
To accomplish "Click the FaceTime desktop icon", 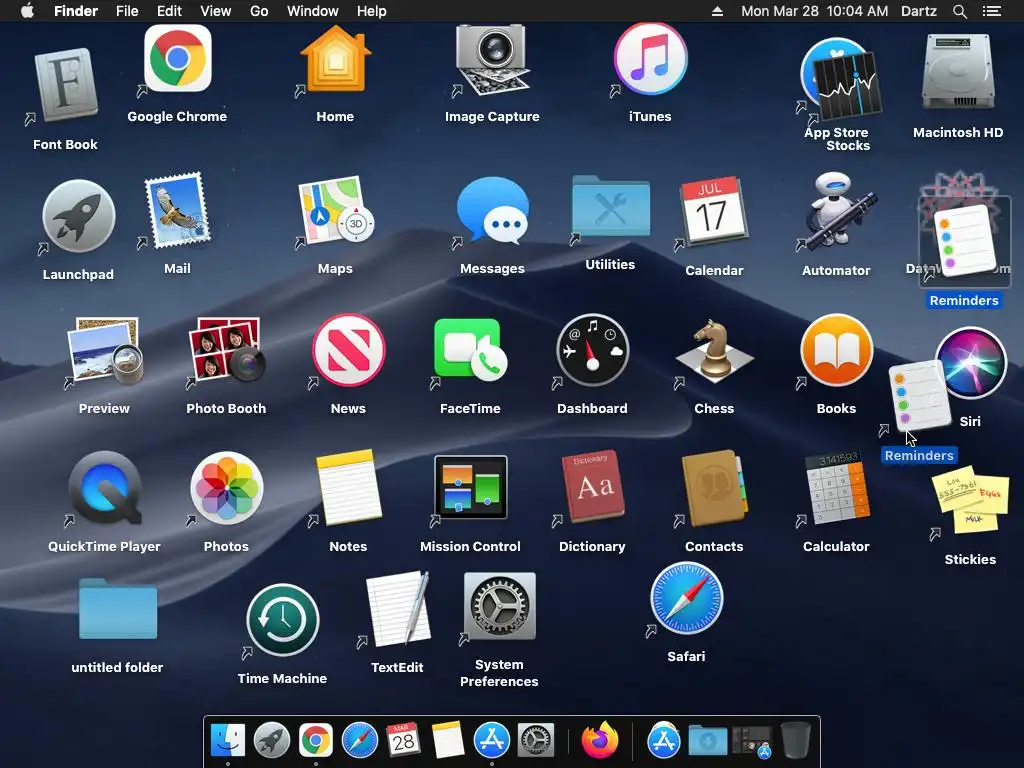I will click(470, 350).
